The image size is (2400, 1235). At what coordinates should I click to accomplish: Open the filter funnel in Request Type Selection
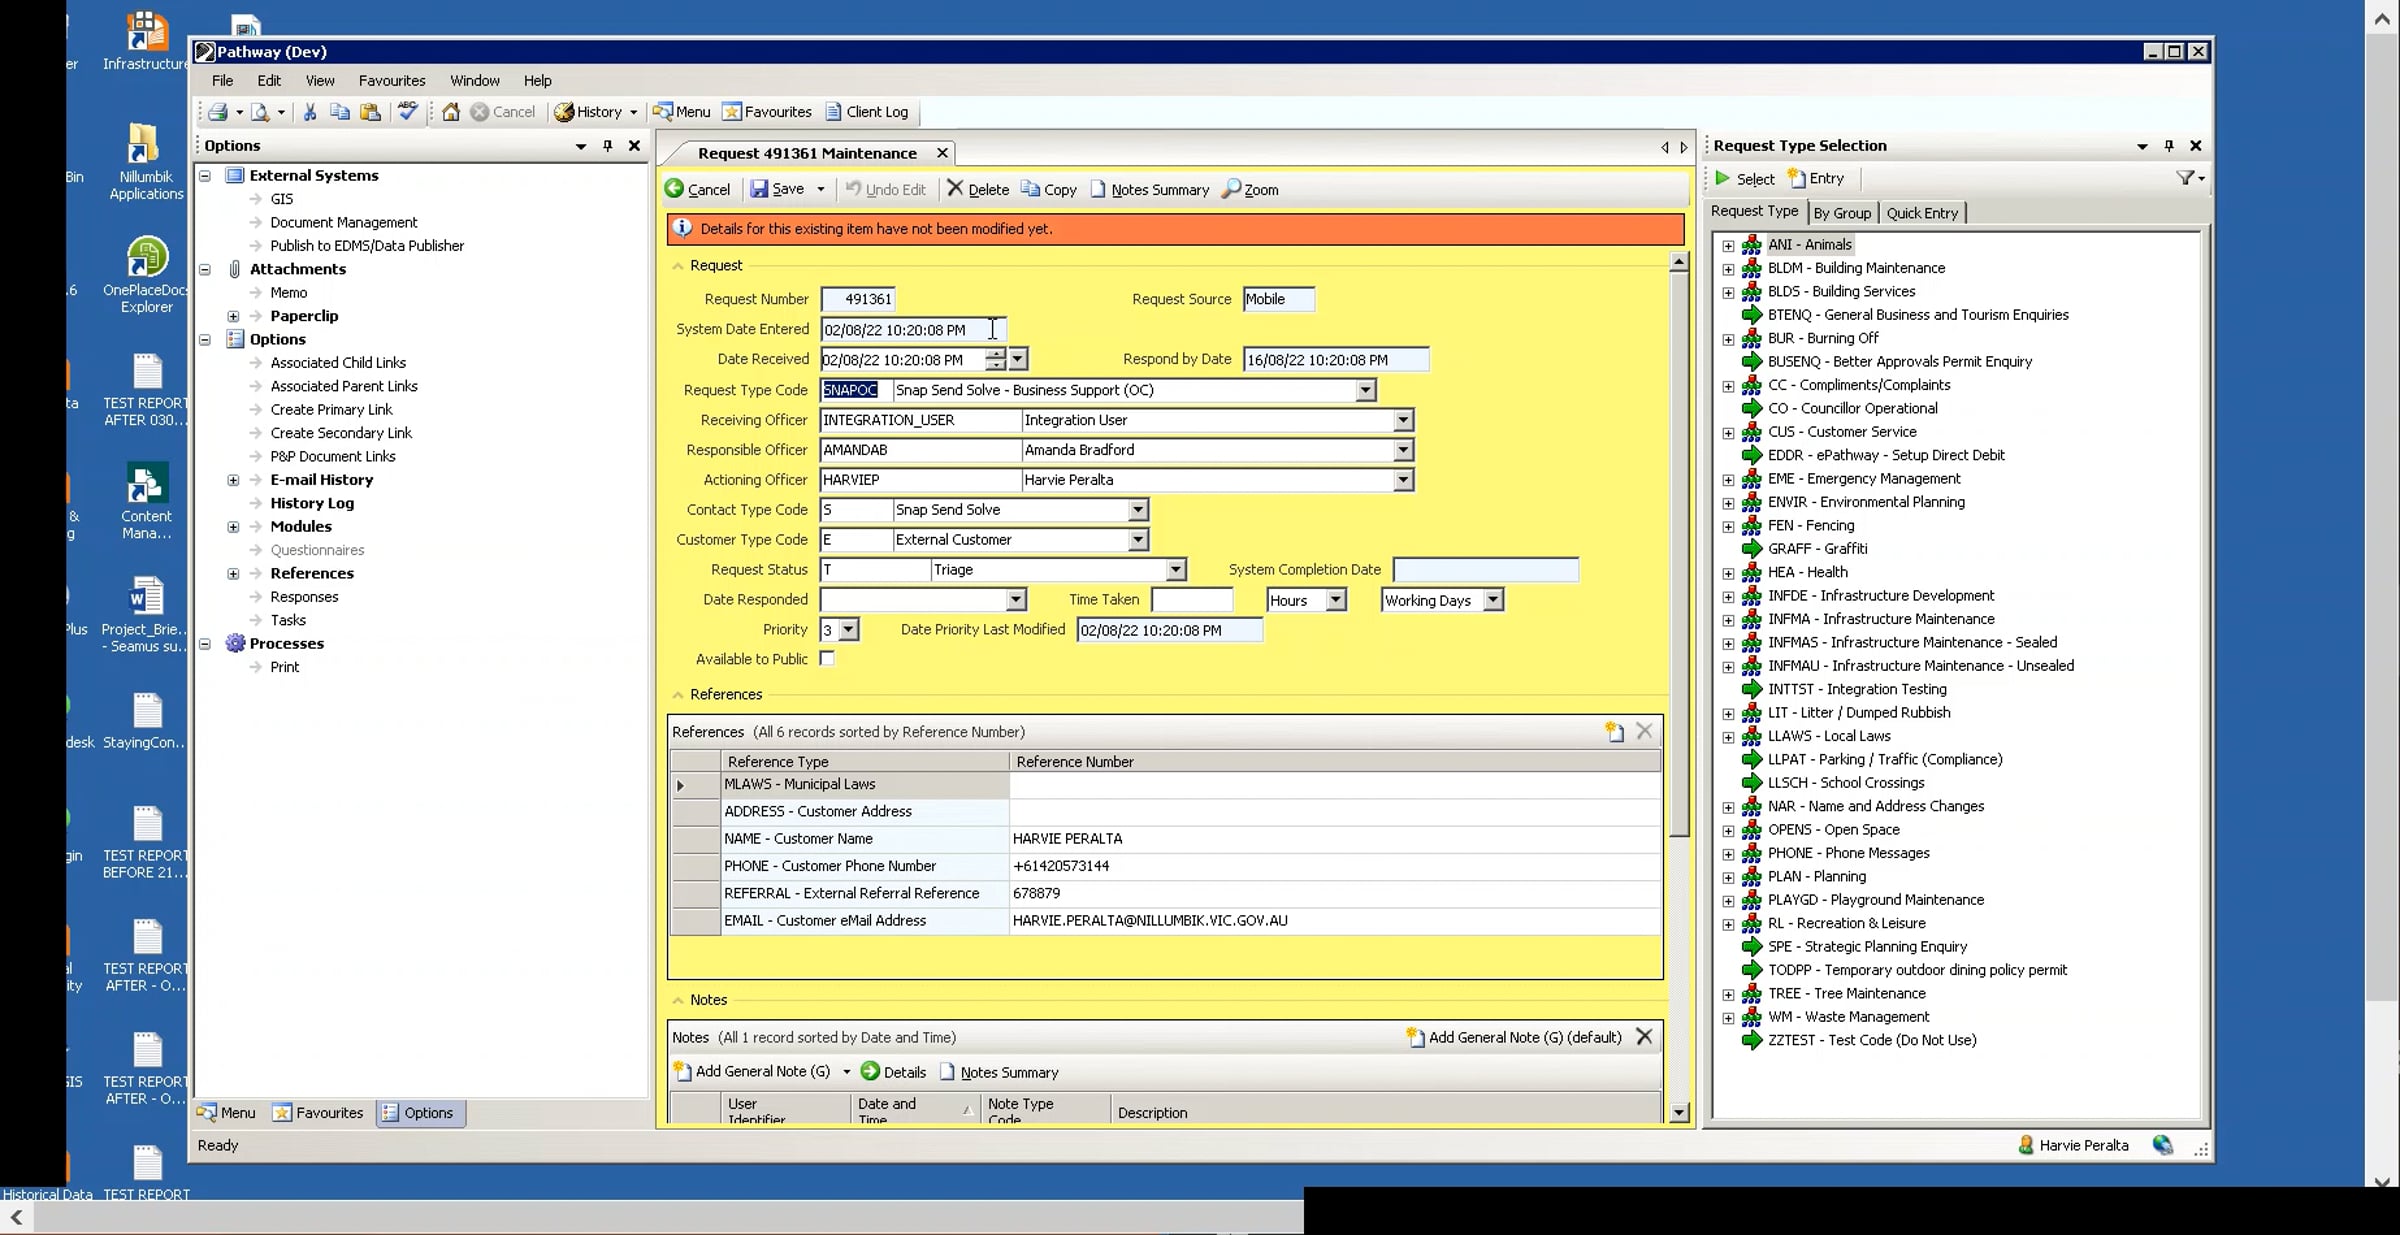pyautogui.click(x=2185, y=178)
